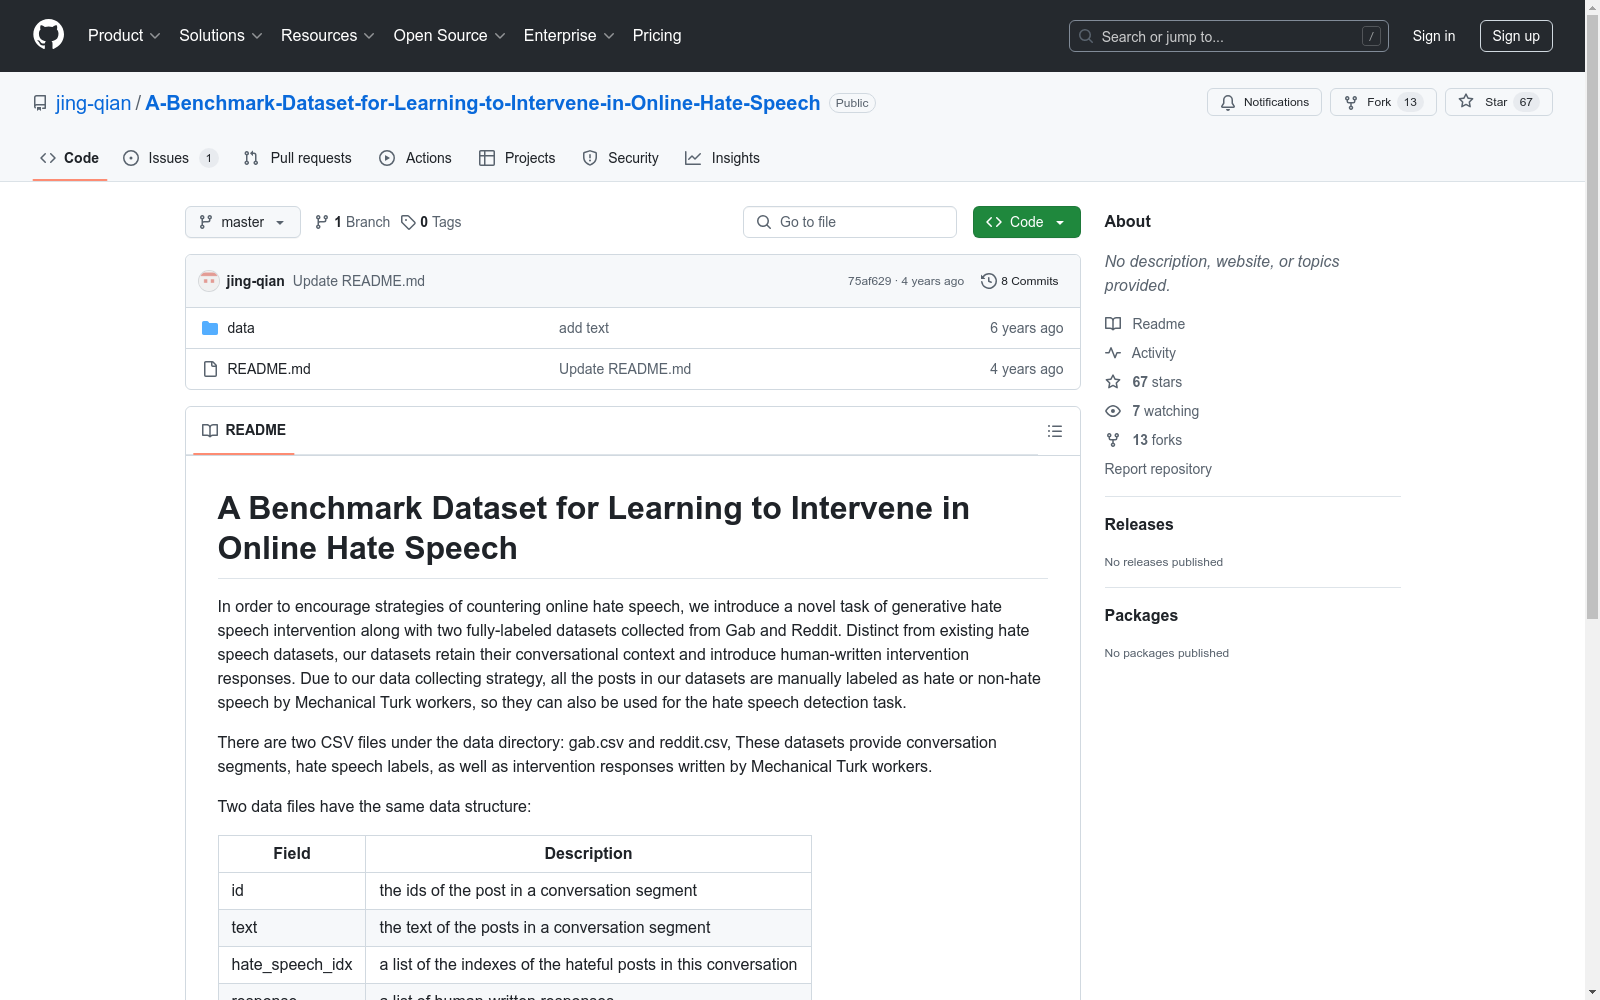Focus the Search or jump to field
This screenshot has width=1600, height=1000.
[x=1229, y=36]
